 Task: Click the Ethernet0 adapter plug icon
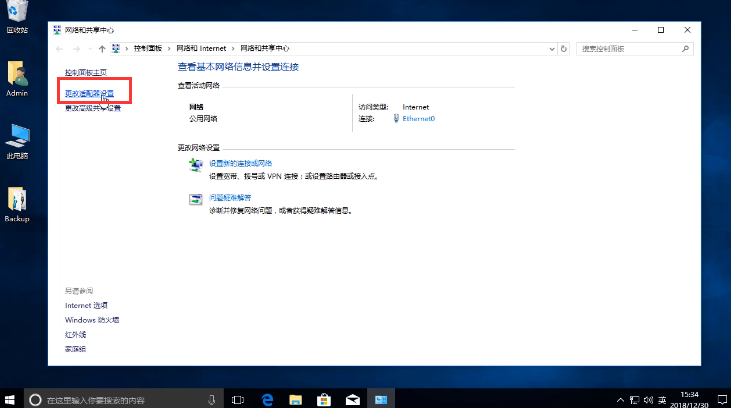(396, 118)
